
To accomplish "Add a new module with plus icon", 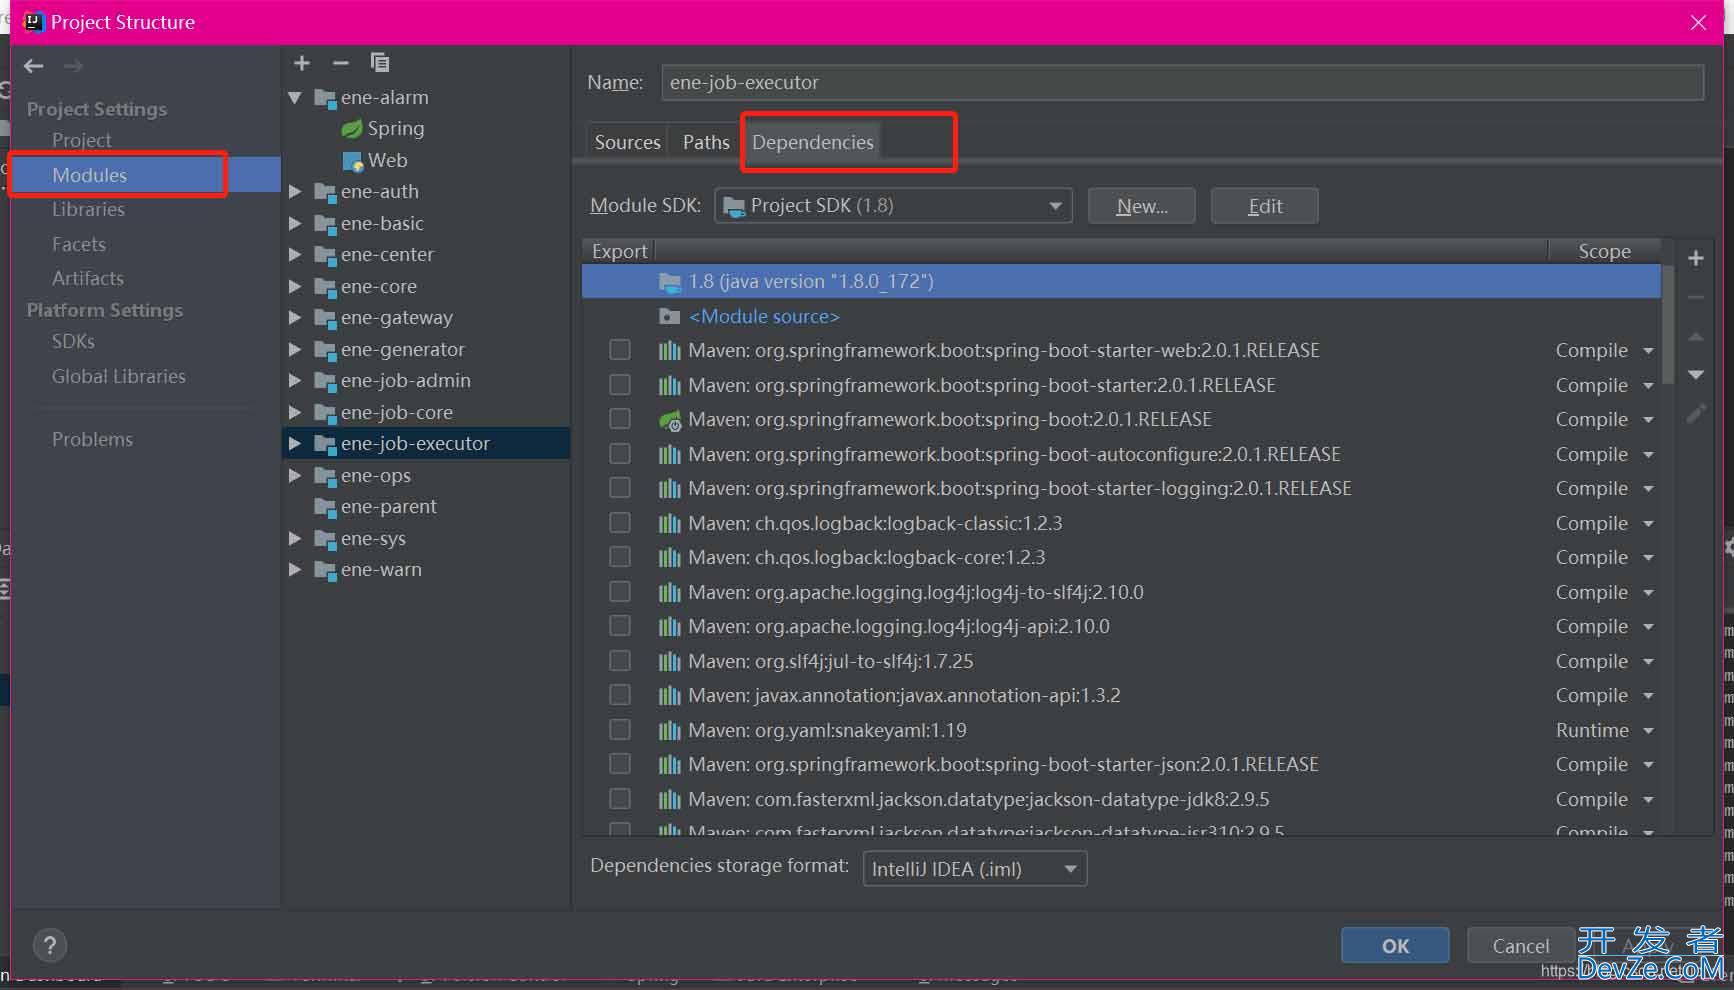I will (x=302, y=63).
